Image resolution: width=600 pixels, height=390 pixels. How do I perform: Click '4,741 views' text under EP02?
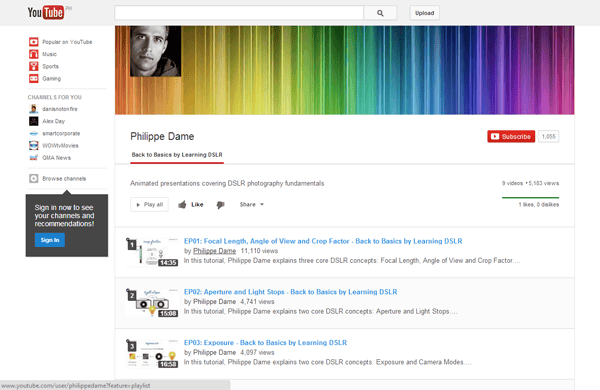(258, 302)
